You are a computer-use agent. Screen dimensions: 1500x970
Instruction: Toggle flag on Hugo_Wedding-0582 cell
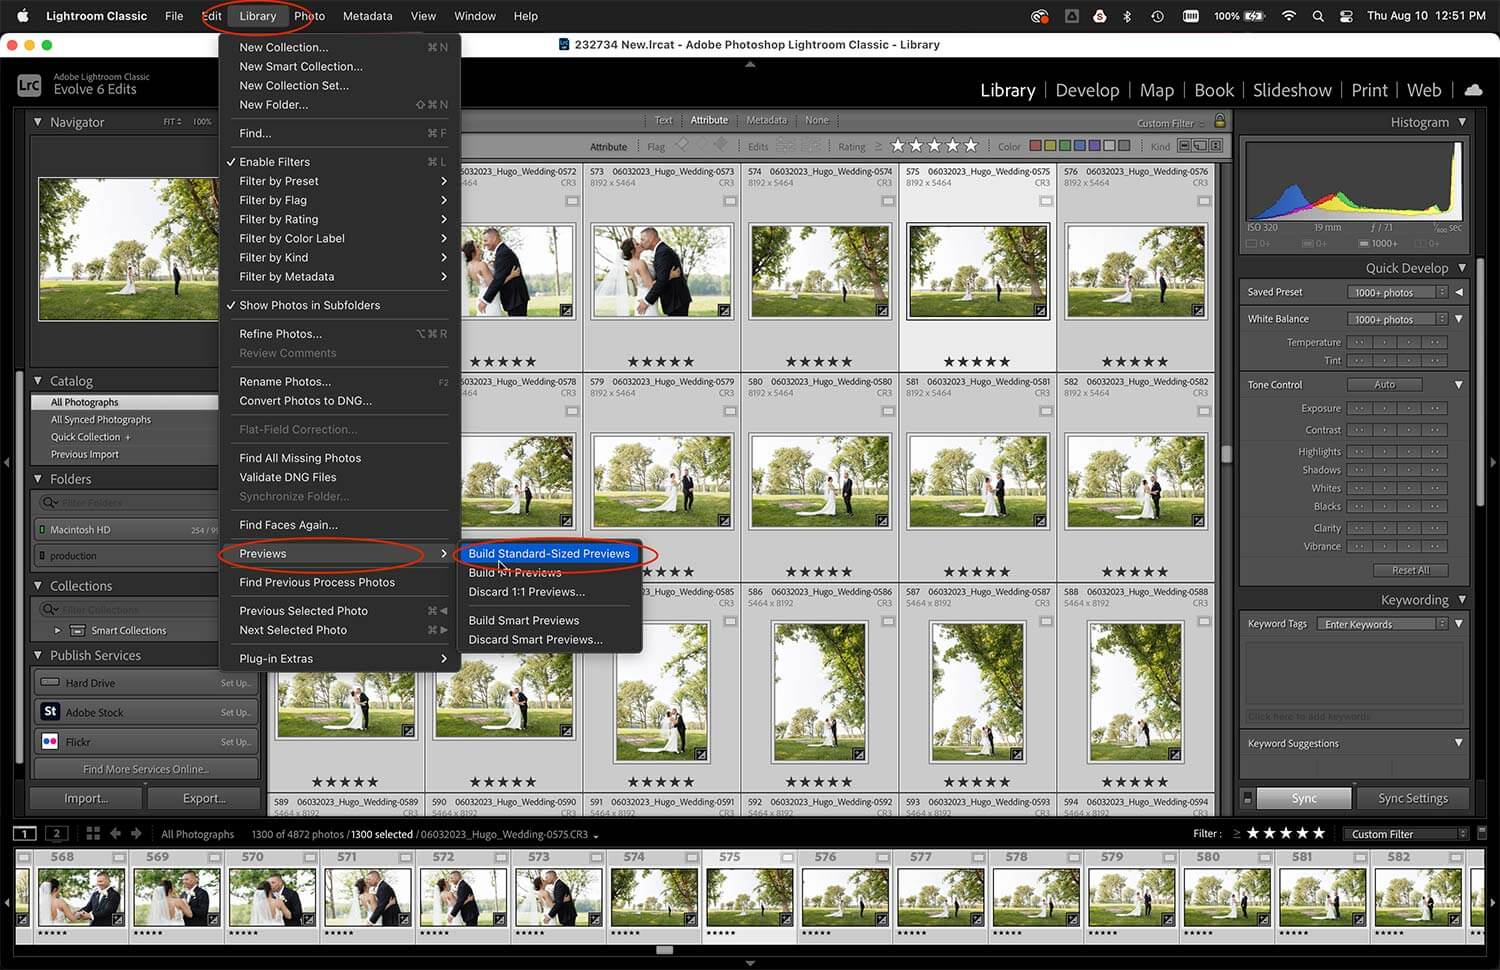1204,411
